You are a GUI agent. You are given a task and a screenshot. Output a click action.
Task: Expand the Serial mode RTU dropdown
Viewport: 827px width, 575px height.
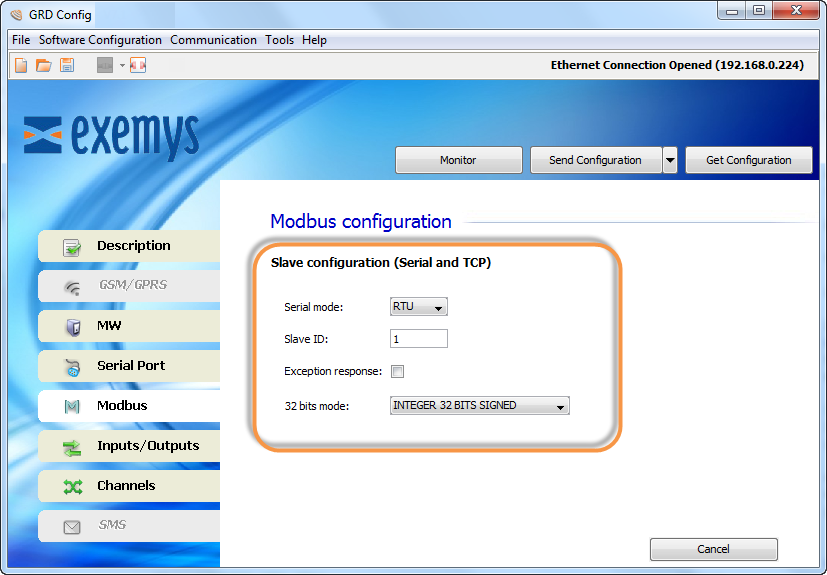[419, 307]
